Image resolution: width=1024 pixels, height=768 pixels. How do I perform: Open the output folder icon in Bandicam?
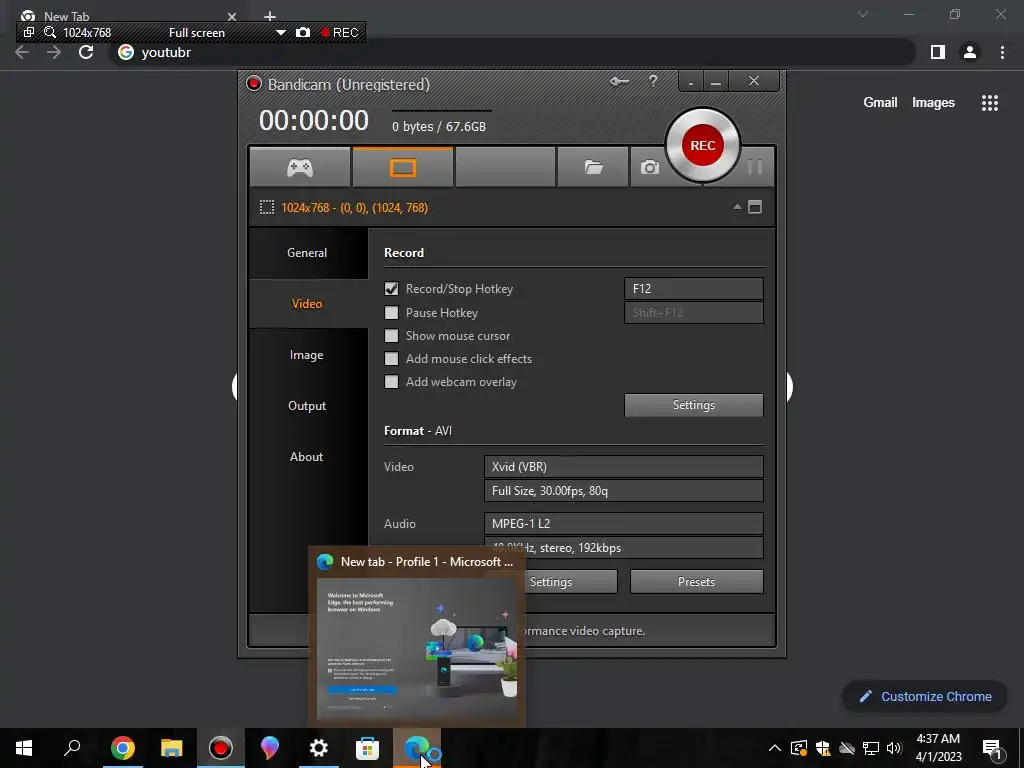(593, 168)
